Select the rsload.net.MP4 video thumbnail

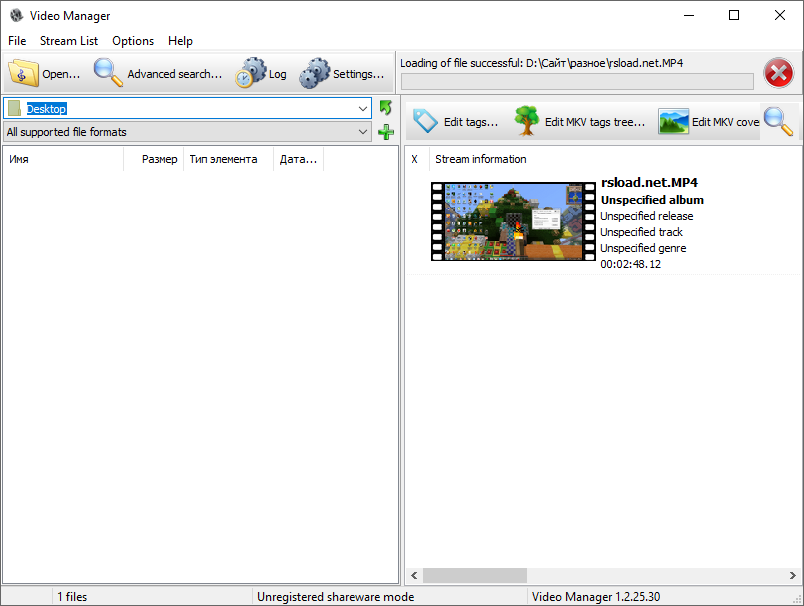pos(512,221)
